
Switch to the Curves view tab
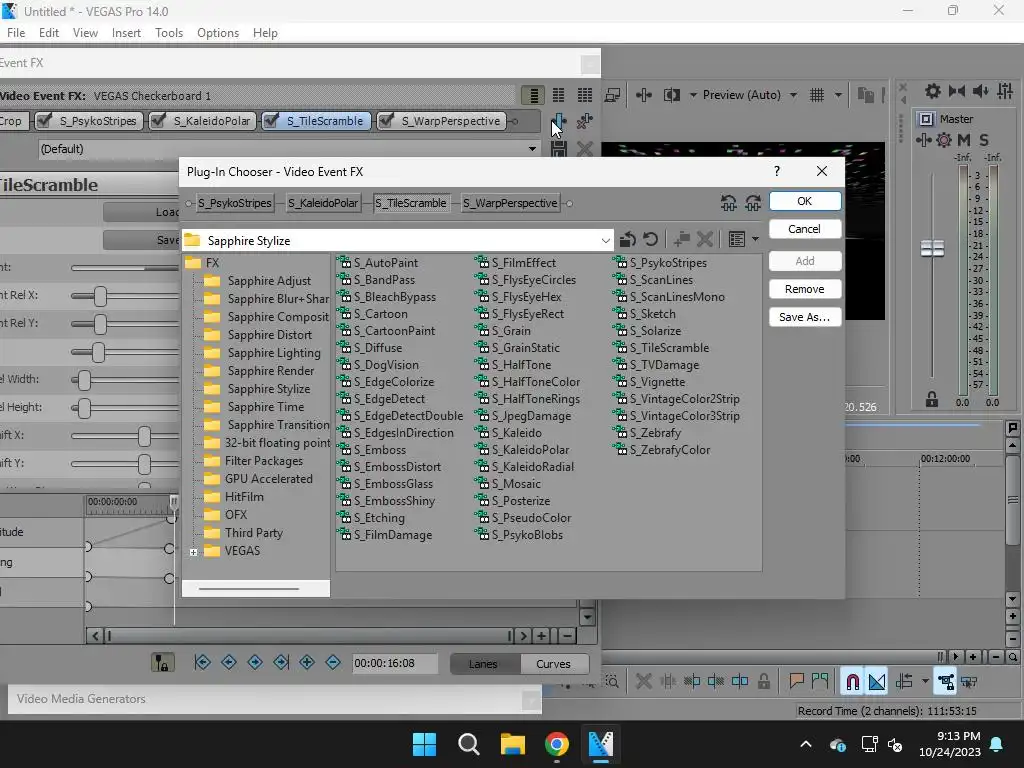pyautogui.click(x=553, y=664)
